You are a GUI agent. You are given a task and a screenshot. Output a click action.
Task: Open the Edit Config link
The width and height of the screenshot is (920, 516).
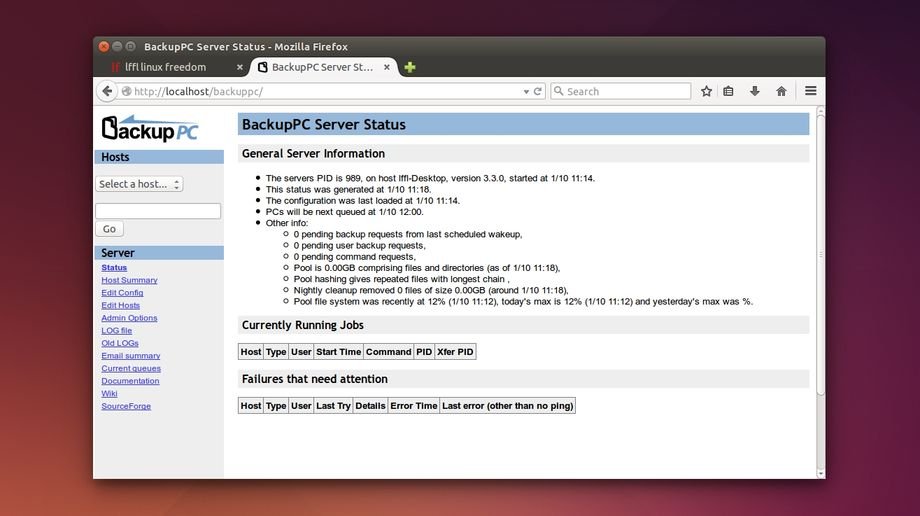click(122, 293)
